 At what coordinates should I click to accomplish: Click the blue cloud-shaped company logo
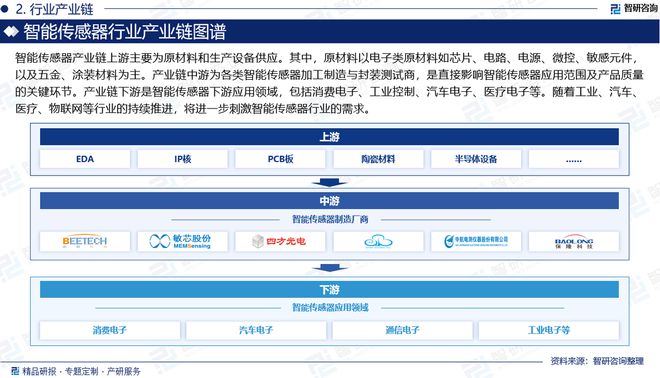click(x=378, y=241)
